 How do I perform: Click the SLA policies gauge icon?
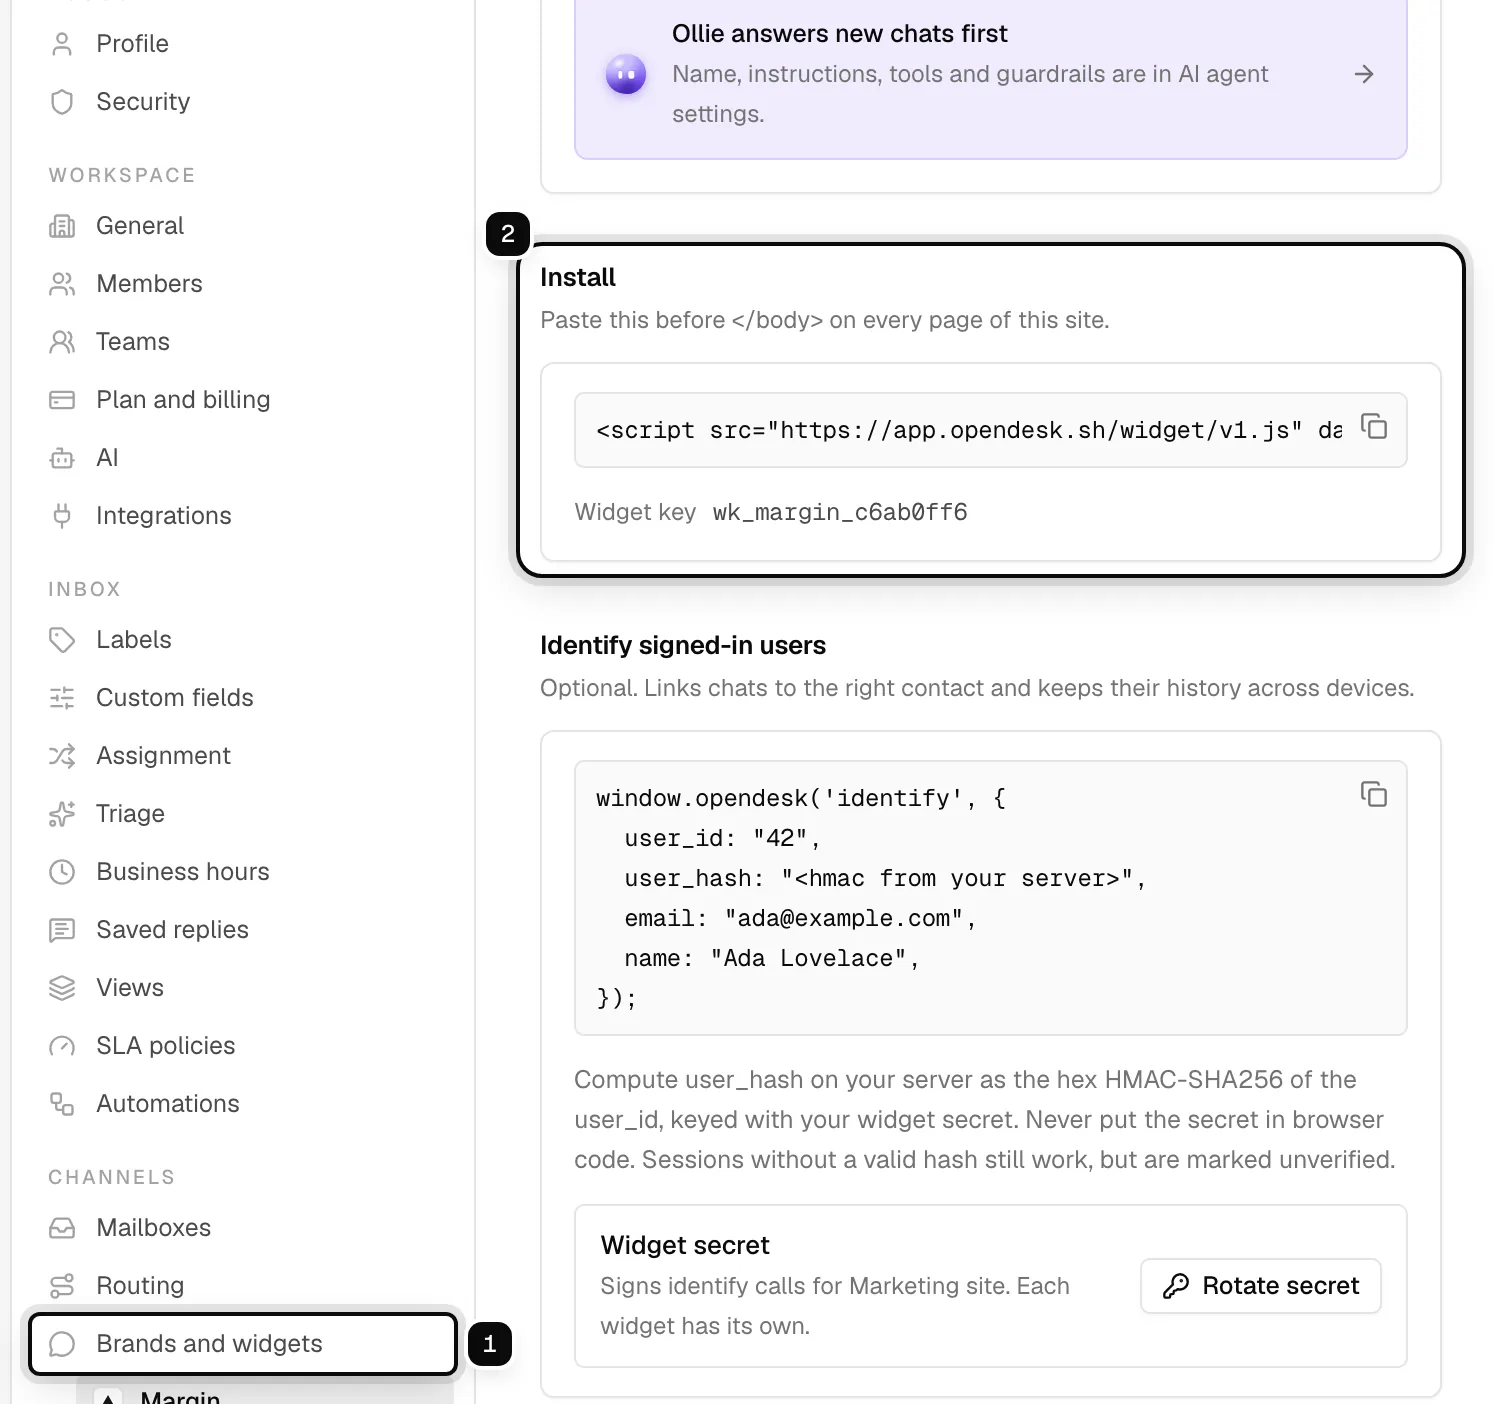click(62, 1046)
